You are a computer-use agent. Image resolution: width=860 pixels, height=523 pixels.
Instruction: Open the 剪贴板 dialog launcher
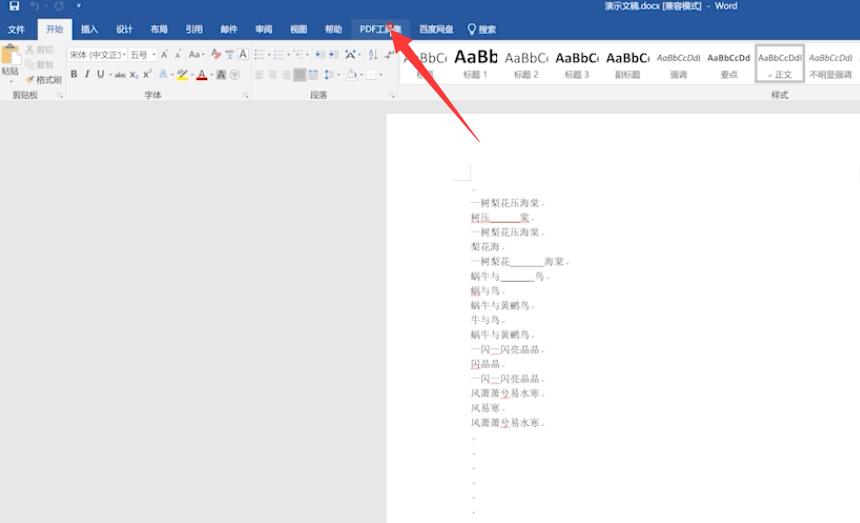coord(60,95)
